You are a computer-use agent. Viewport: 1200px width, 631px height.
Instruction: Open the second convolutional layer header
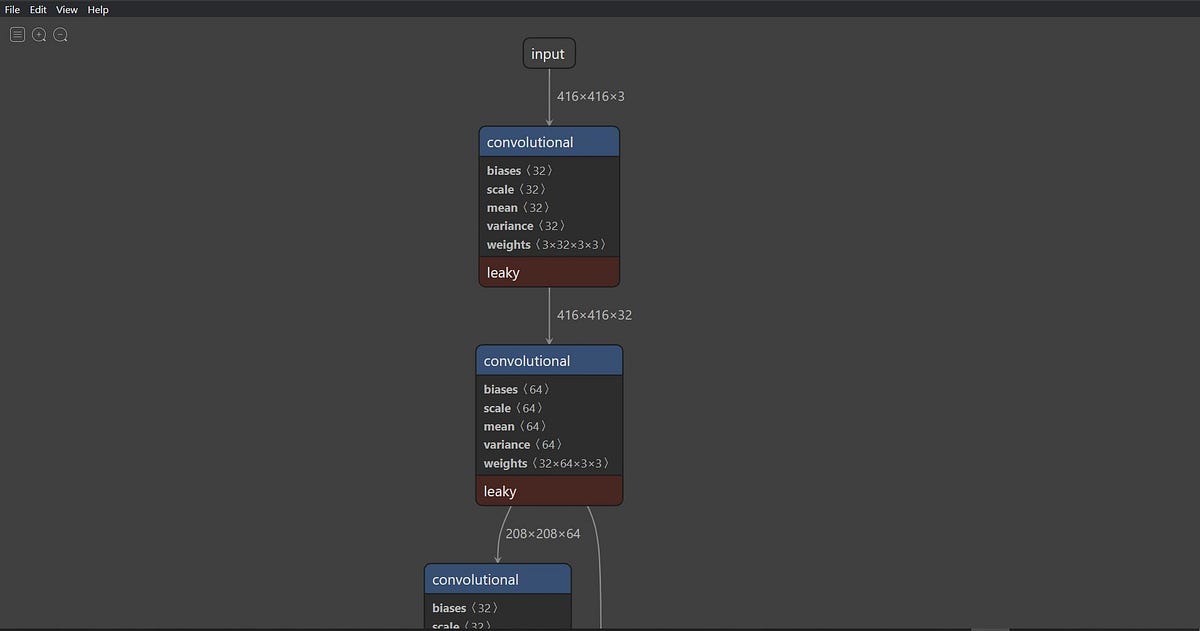click(x=548, y=360)
